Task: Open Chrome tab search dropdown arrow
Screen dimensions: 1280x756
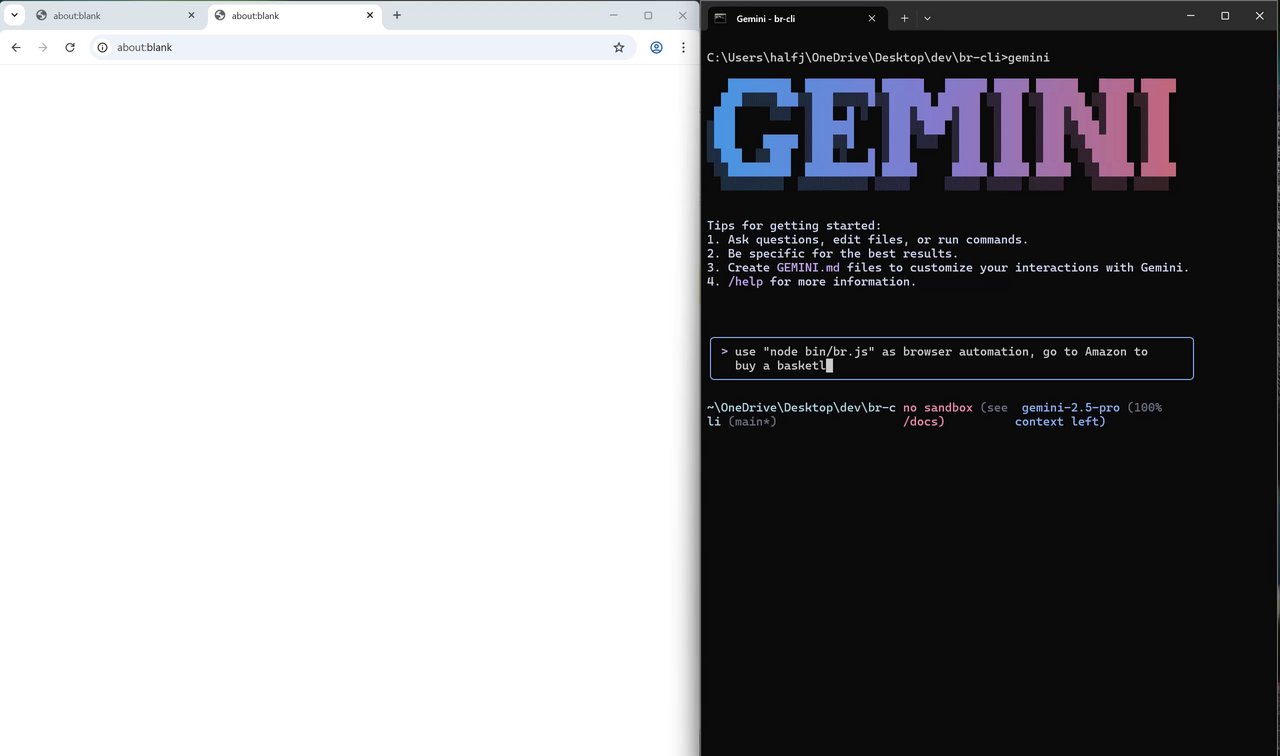Action: (15, 15)
